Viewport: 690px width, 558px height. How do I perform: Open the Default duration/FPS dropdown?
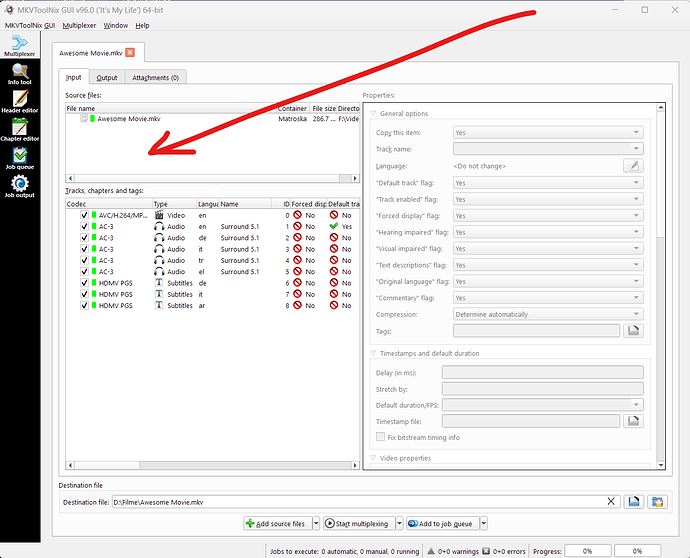[543, 405]
